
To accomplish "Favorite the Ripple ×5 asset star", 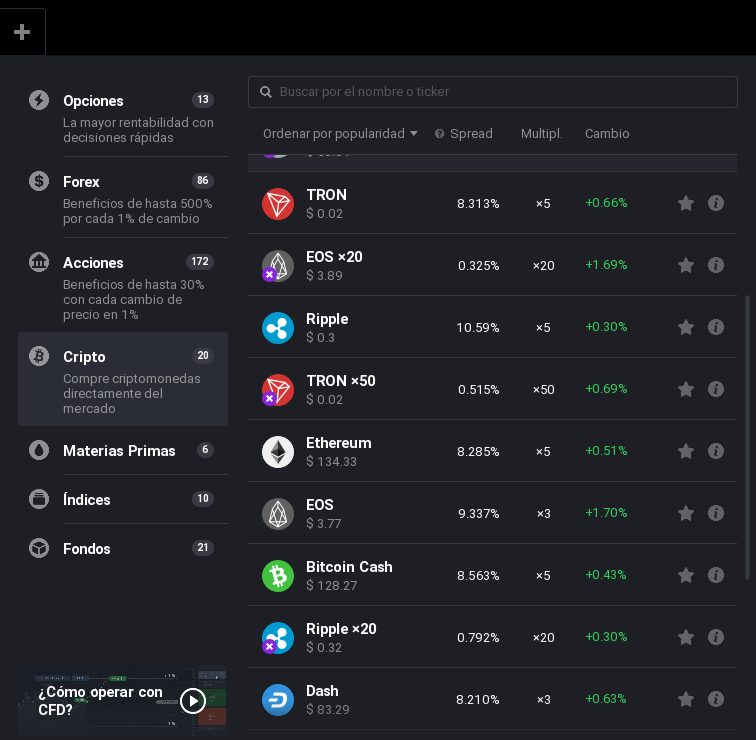I will [x=686, y=327].
